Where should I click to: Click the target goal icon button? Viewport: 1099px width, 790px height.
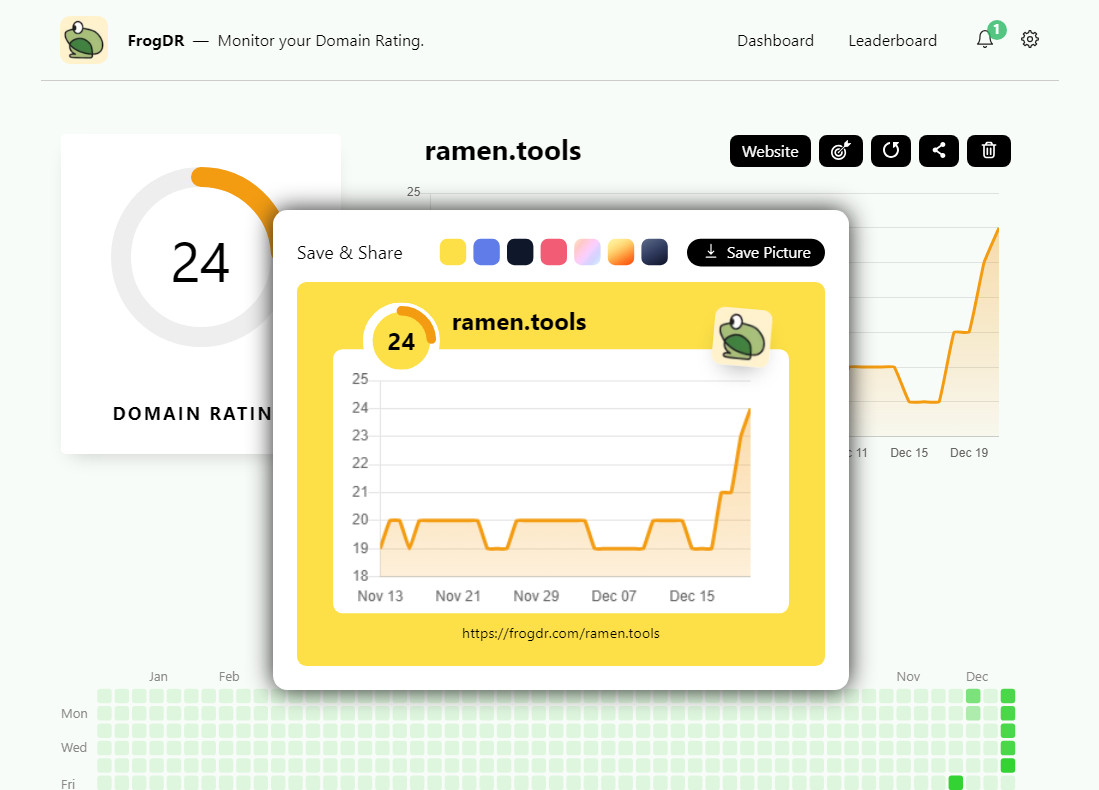pos(840,151)
